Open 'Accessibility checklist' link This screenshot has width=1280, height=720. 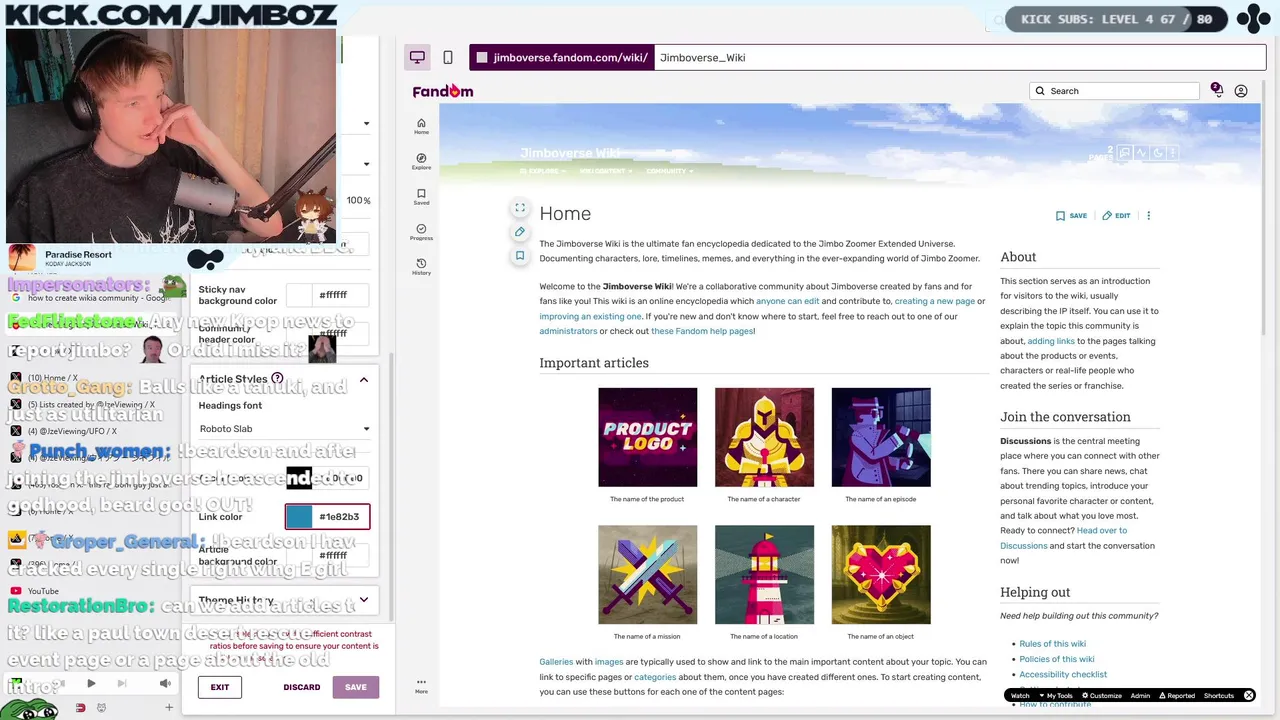point(1063,674)
